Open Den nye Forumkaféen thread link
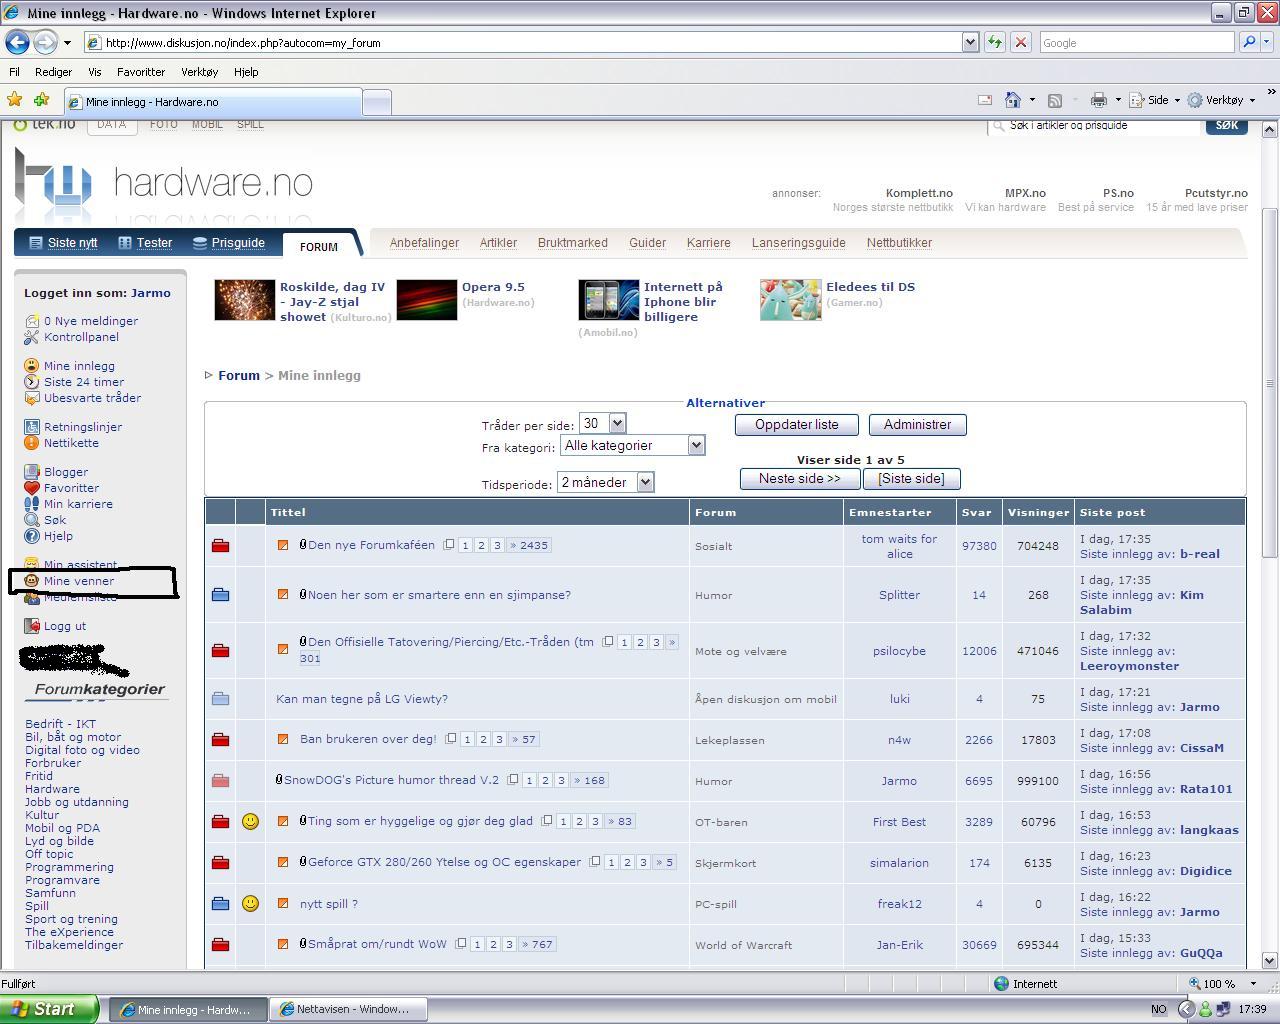 pyautogui.click(x=371, y=545)
